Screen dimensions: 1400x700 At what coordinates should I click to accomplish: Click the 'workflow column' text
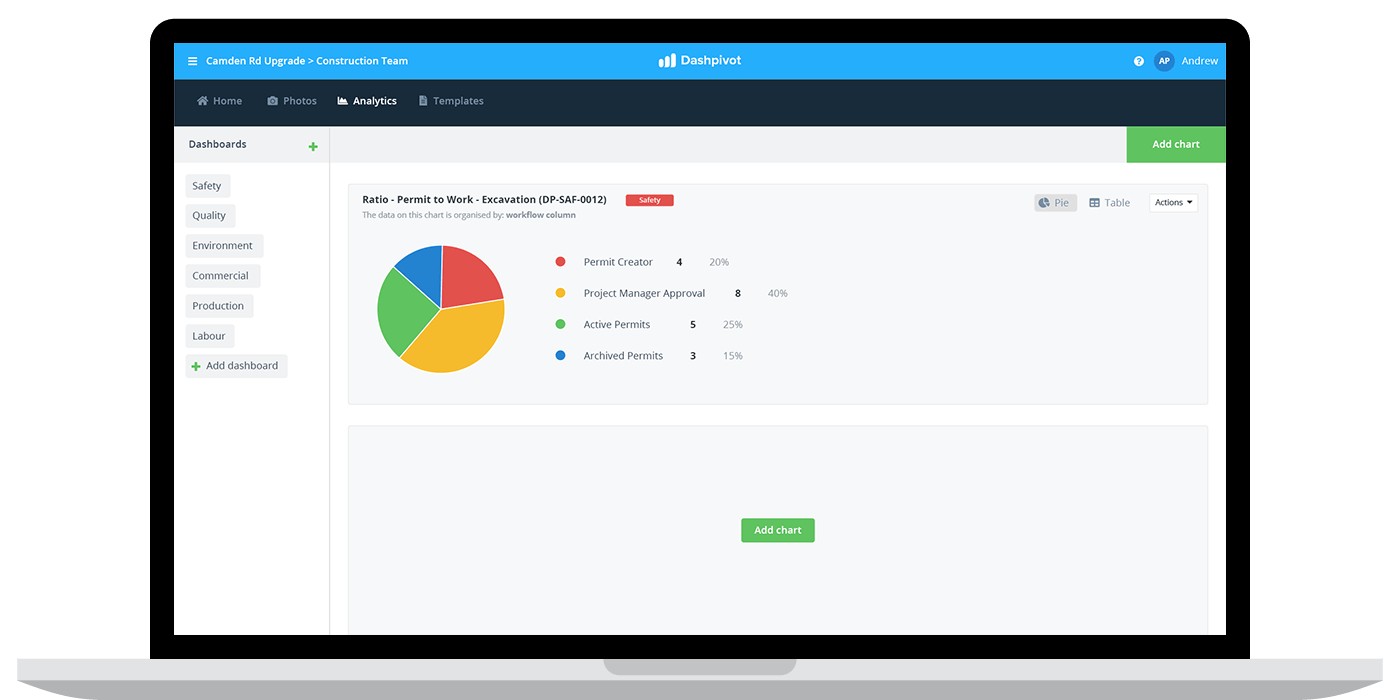[541, 215]
